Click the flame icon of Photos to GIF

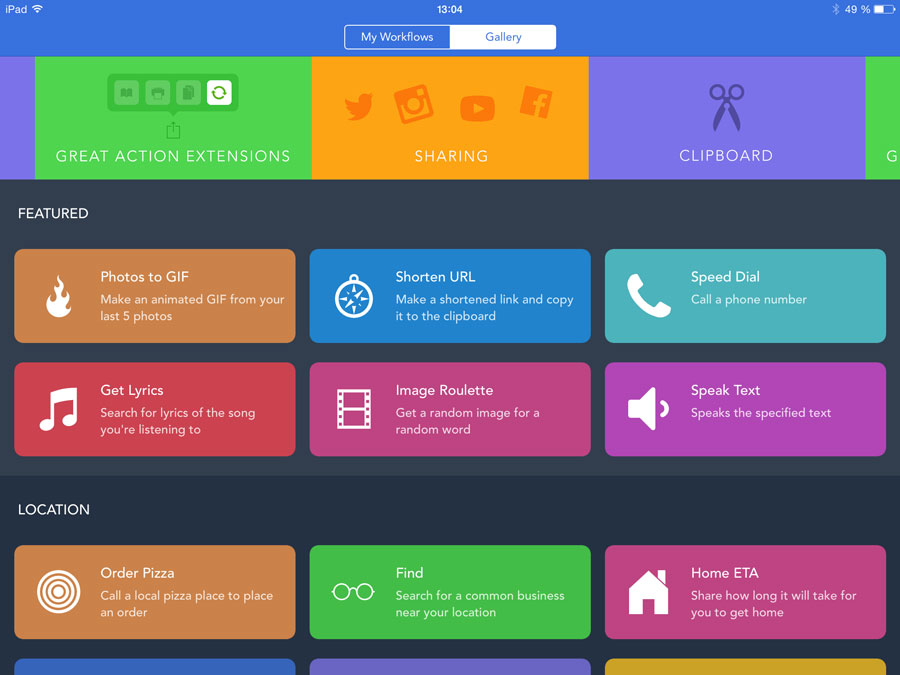coord(59,296)
